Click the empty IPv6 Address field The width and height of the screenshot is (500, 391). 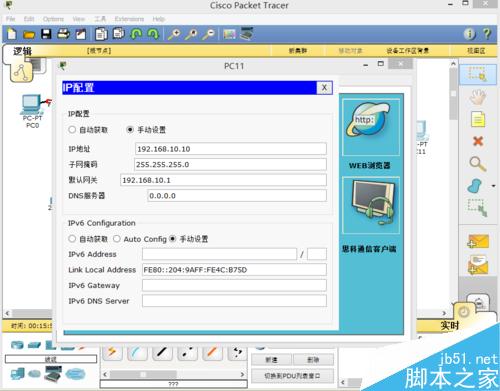[219, 254]
